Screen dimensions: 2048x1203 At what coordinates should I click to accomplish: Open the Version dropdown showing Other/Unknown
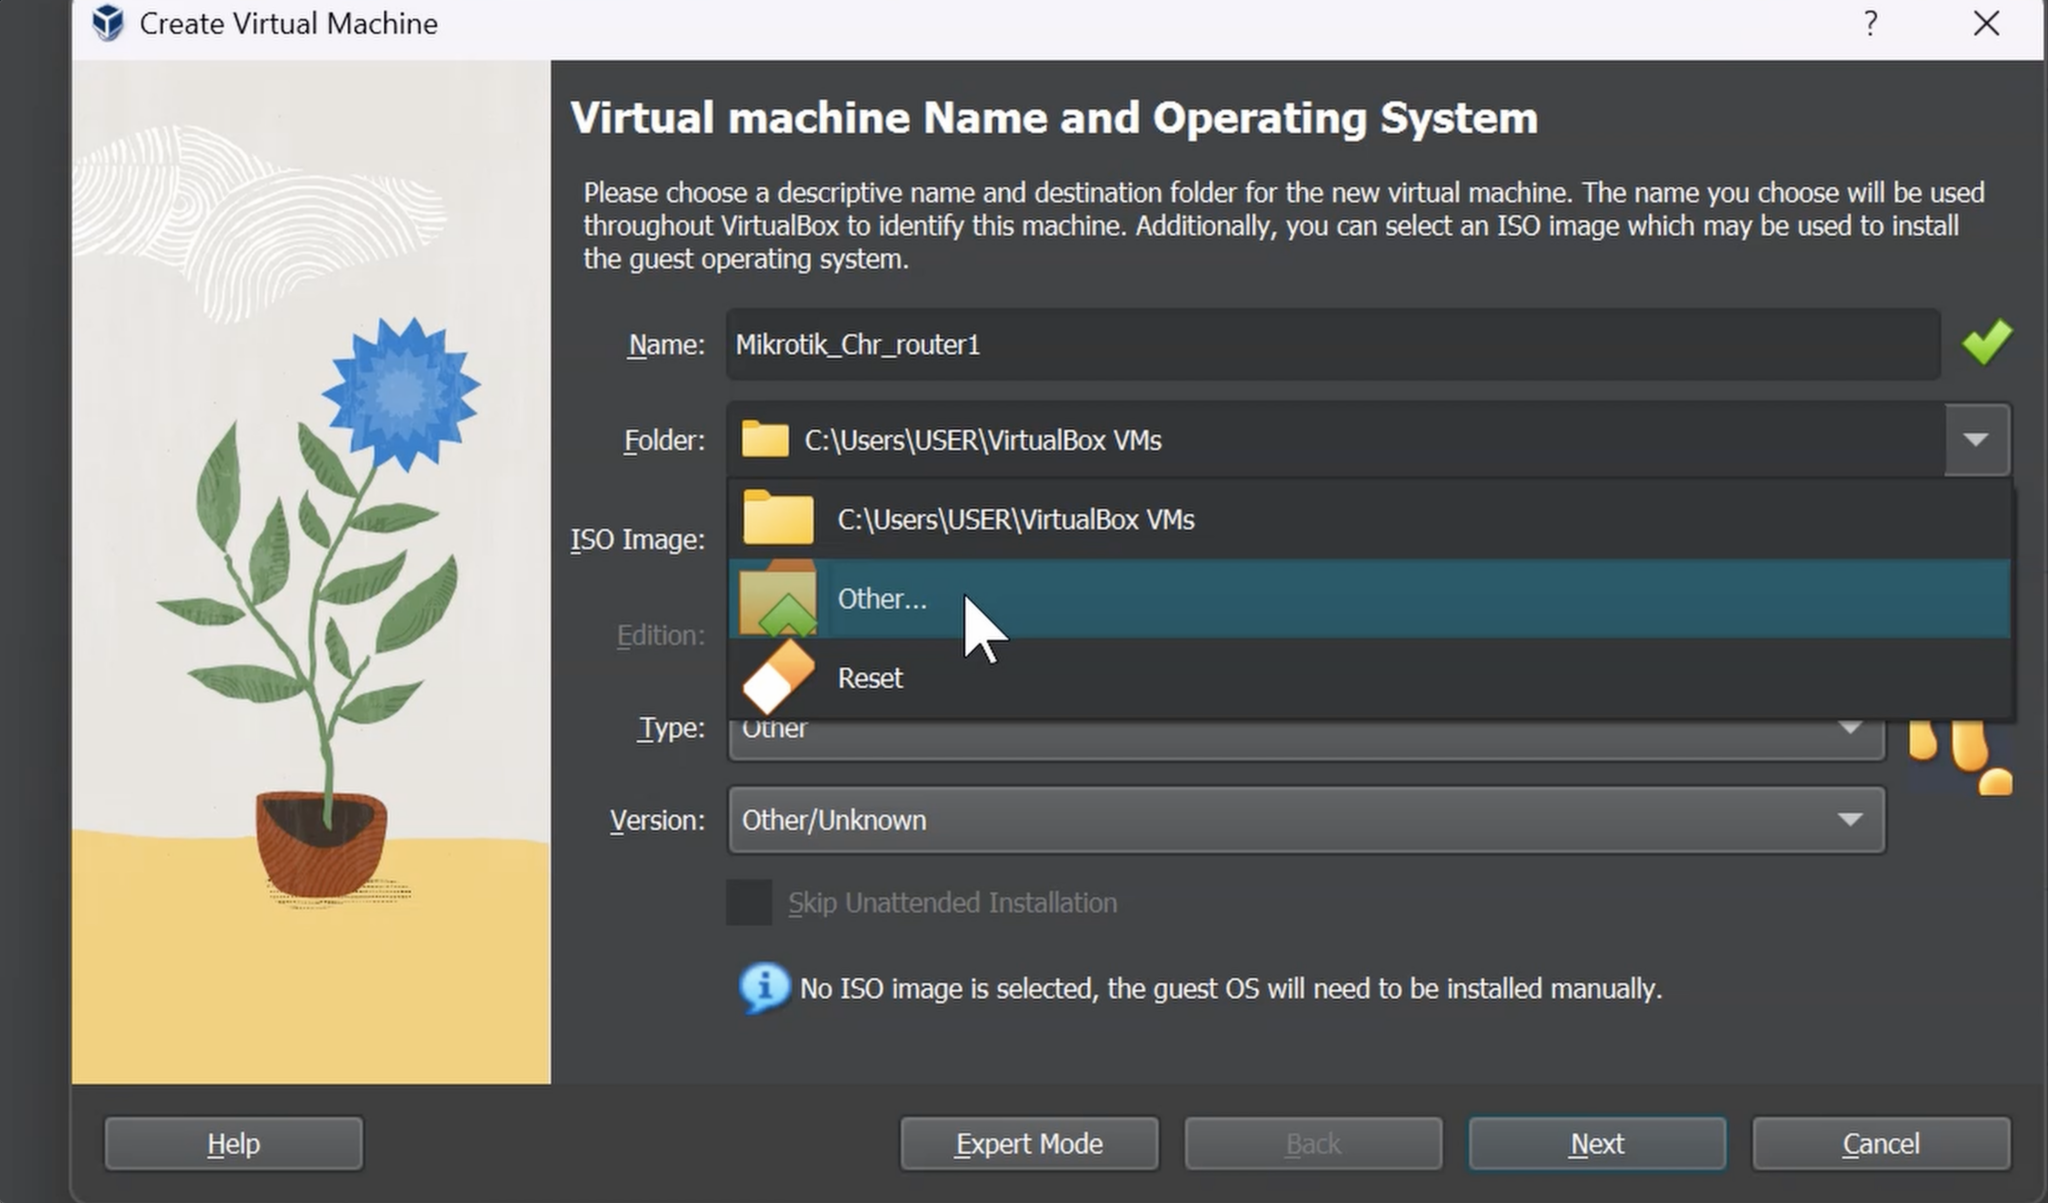pos(1305,820)
